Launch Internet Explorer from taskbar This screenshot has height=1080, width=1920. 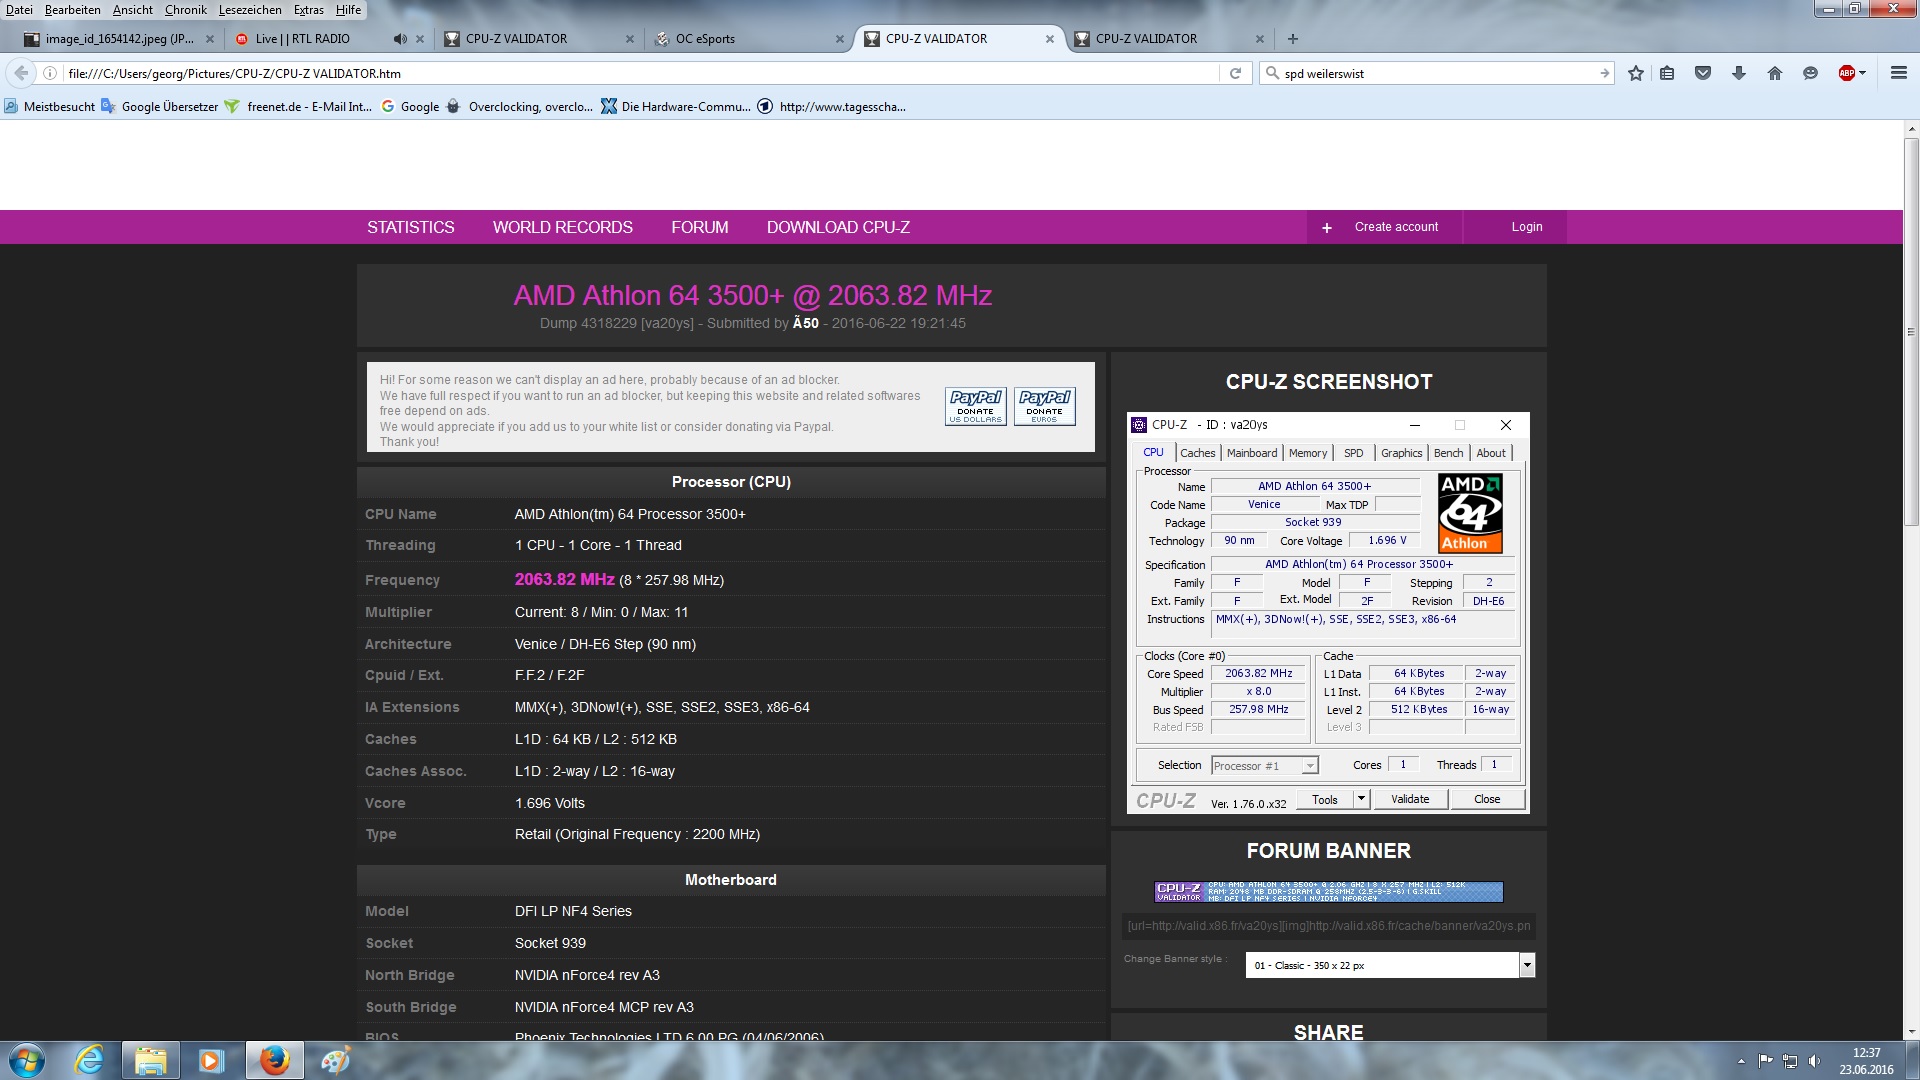point(89,1060)
